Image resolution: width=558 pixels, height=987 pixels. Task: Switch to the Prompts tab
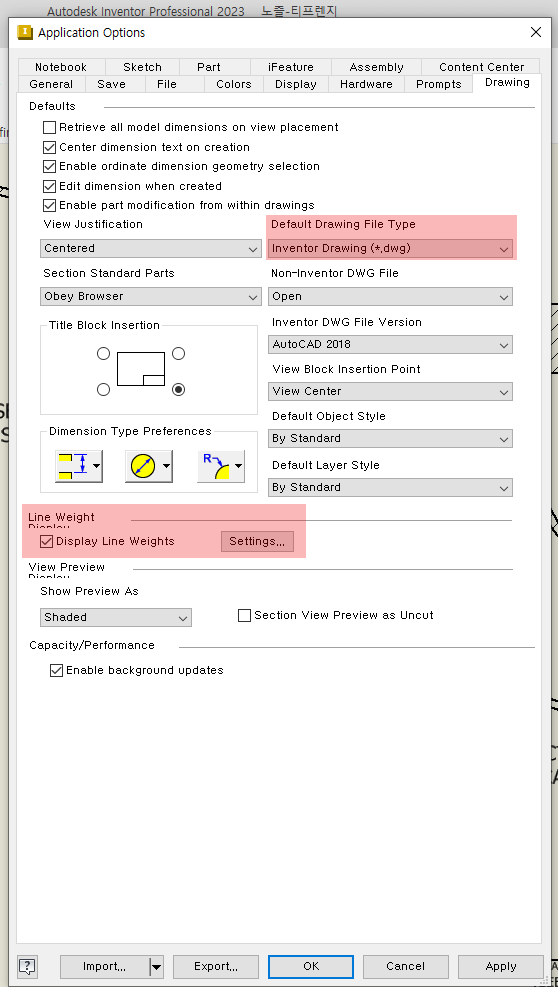(439, 84)
